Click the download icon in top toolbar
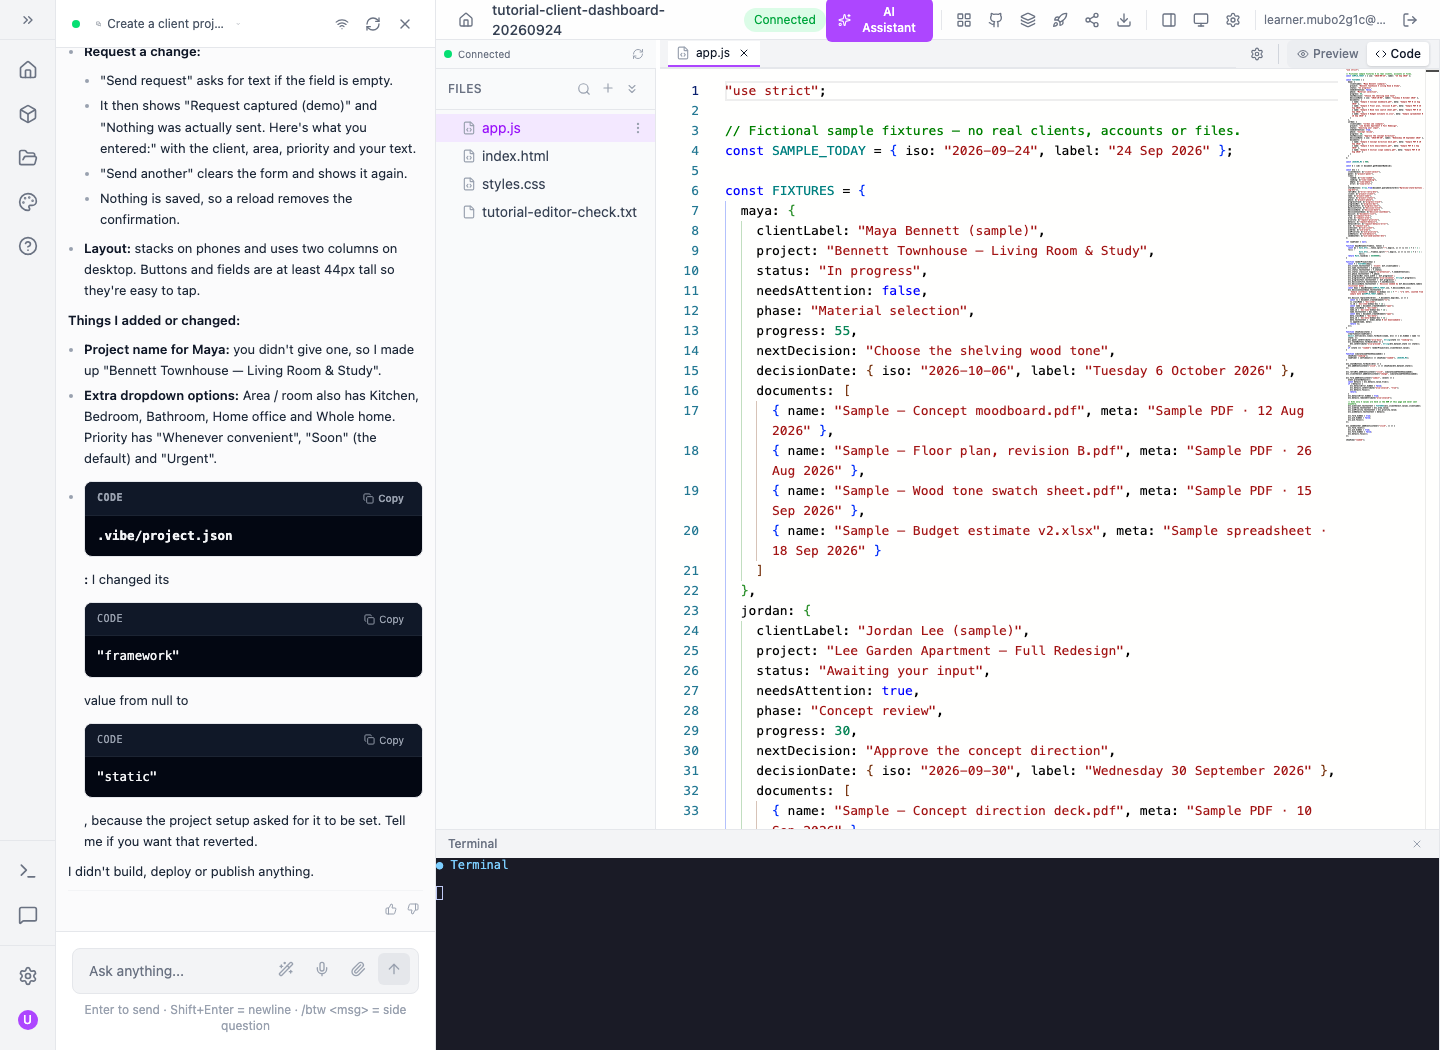This screenshot has height=1050, width=1440. pos(1124,20)
